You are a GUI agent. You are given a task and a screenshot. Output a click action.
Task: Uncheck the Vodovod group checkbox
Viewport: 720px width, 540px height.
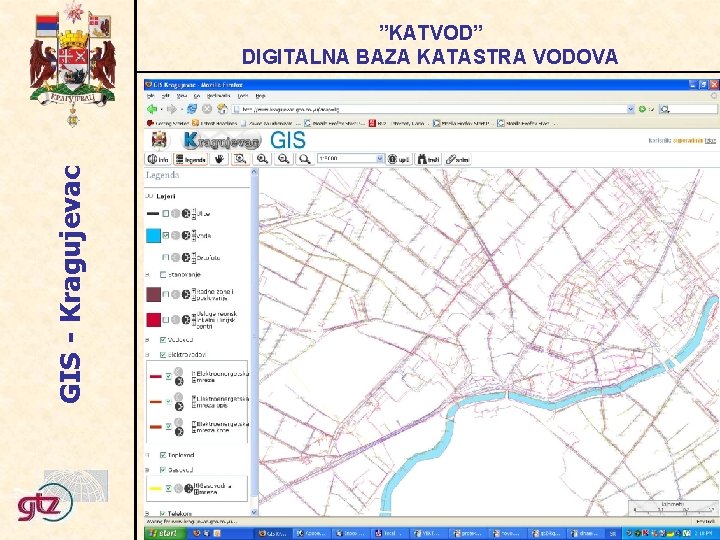coord(163,340)
